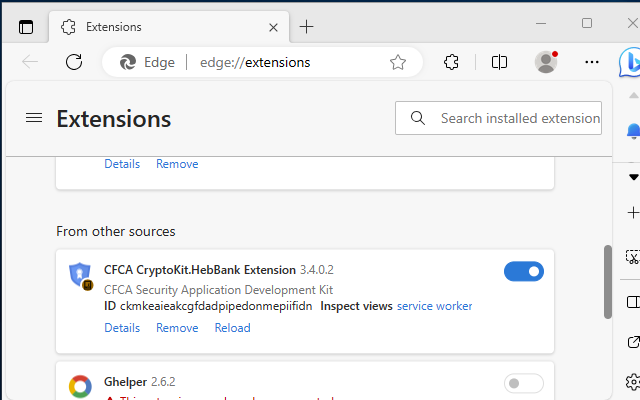The image size is (640, 400).
Task: Enable the Ghelper extension toggle
Action: tap(523, 383)
